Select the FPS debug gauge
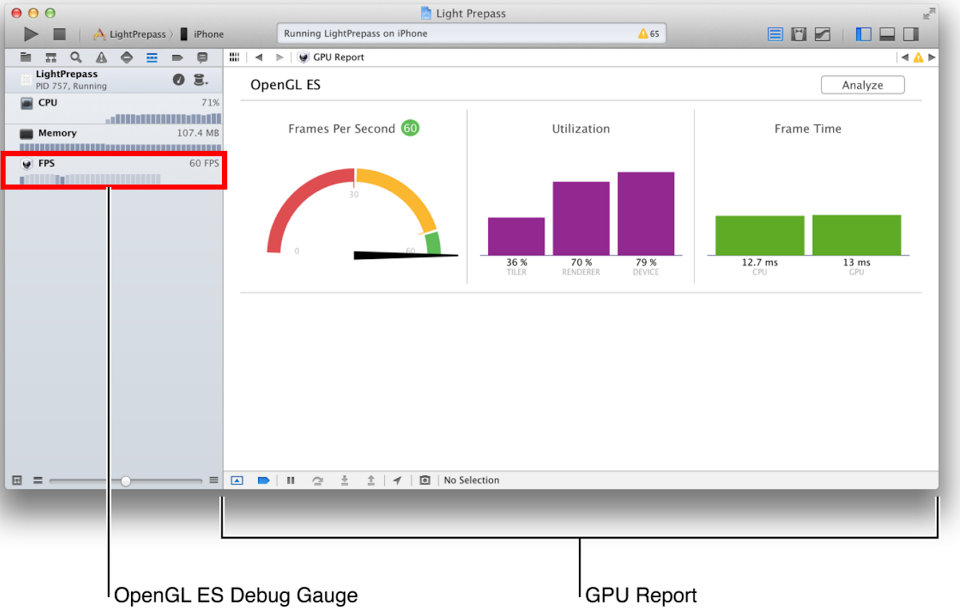This screenshot has height=613, width=960. click(114, 170)
